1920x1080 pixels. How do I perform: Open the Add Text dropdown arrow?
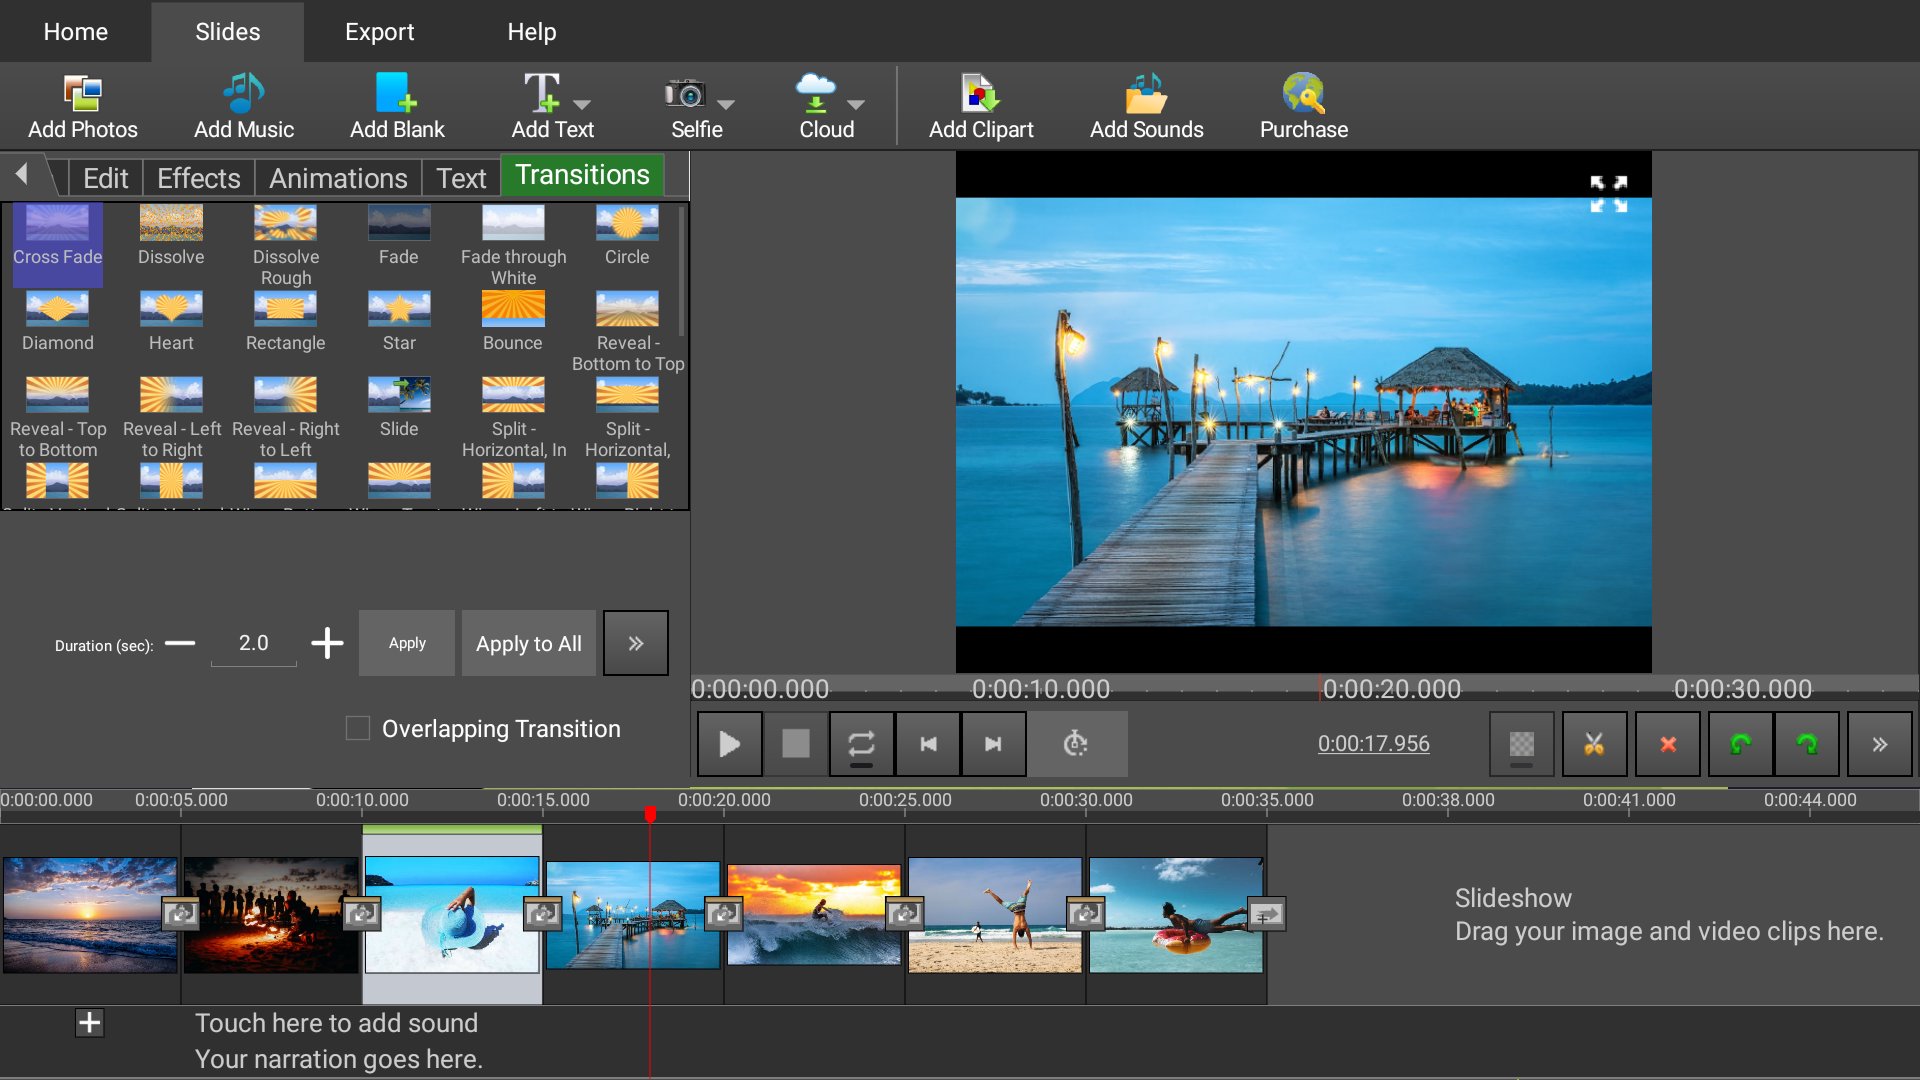pos(582,104)
